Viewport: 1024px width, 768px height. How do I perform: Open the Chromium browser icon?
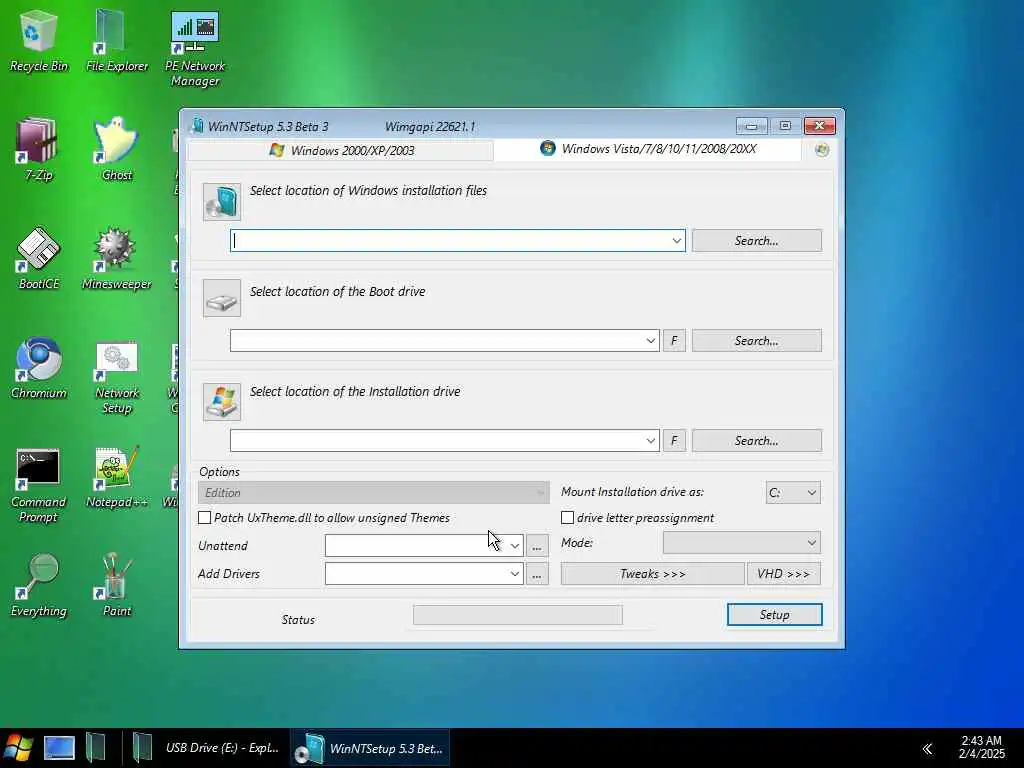39,368
